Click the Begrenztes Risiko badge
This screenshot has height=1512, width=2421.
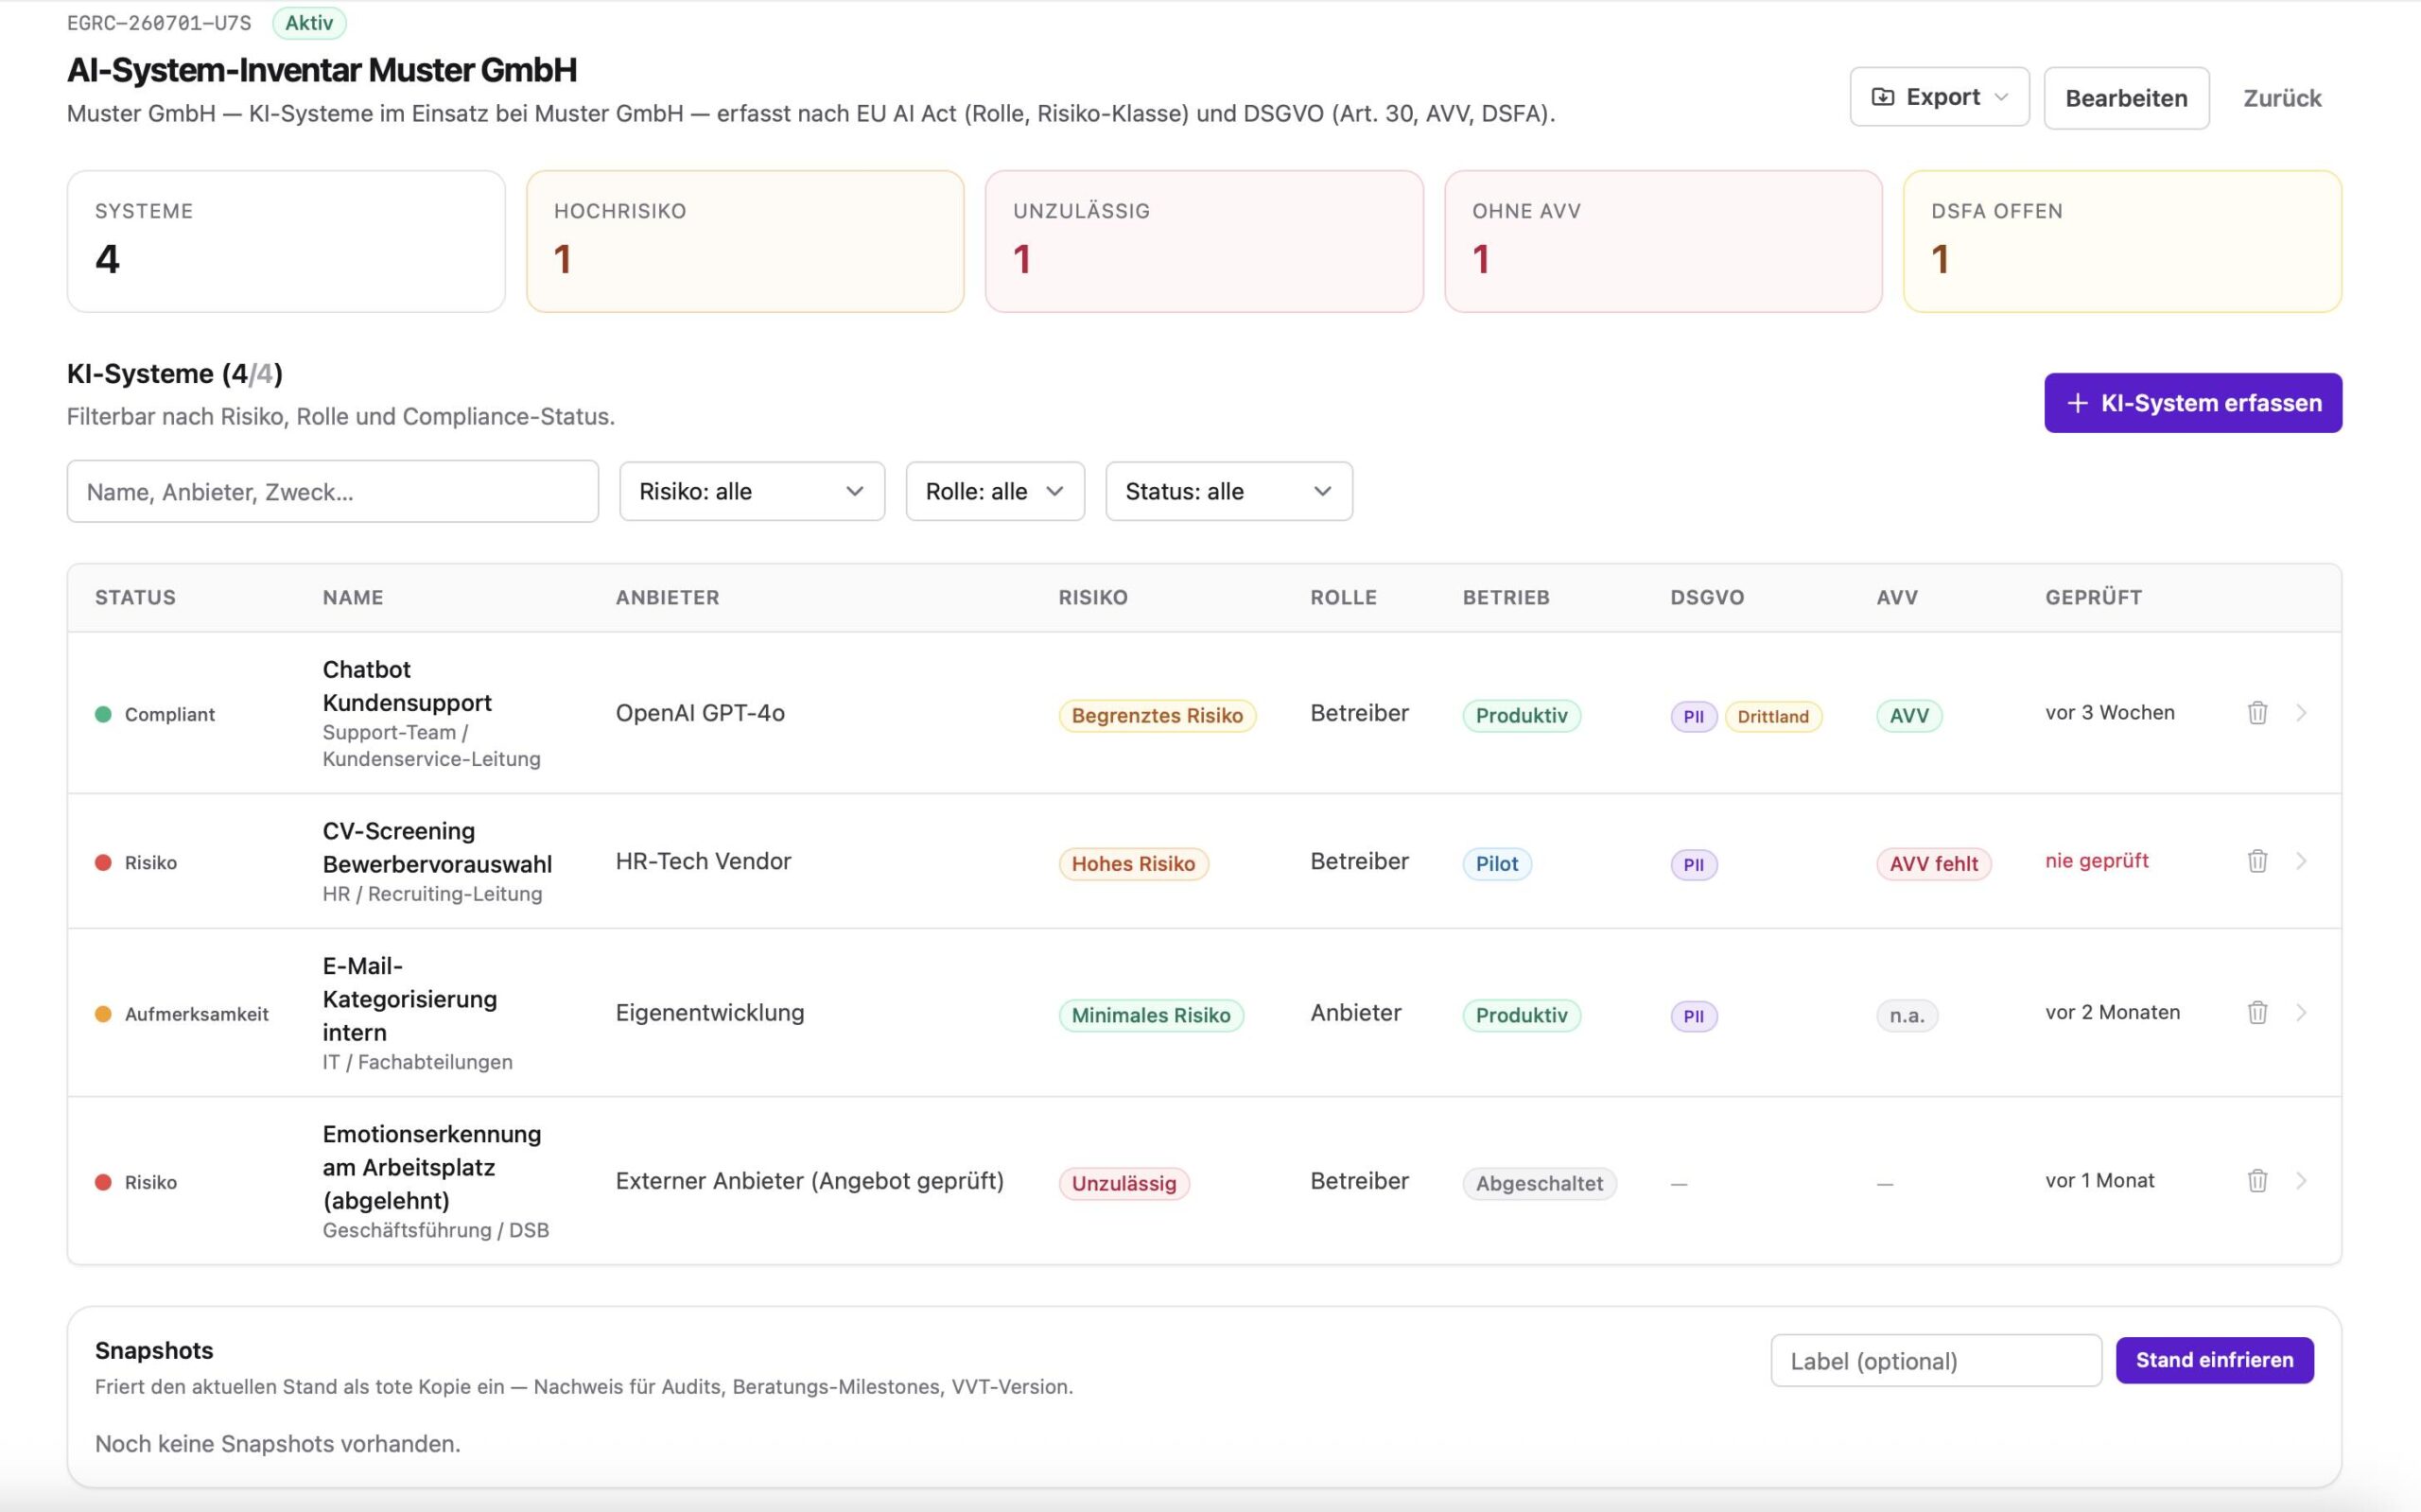point(1157,715)
